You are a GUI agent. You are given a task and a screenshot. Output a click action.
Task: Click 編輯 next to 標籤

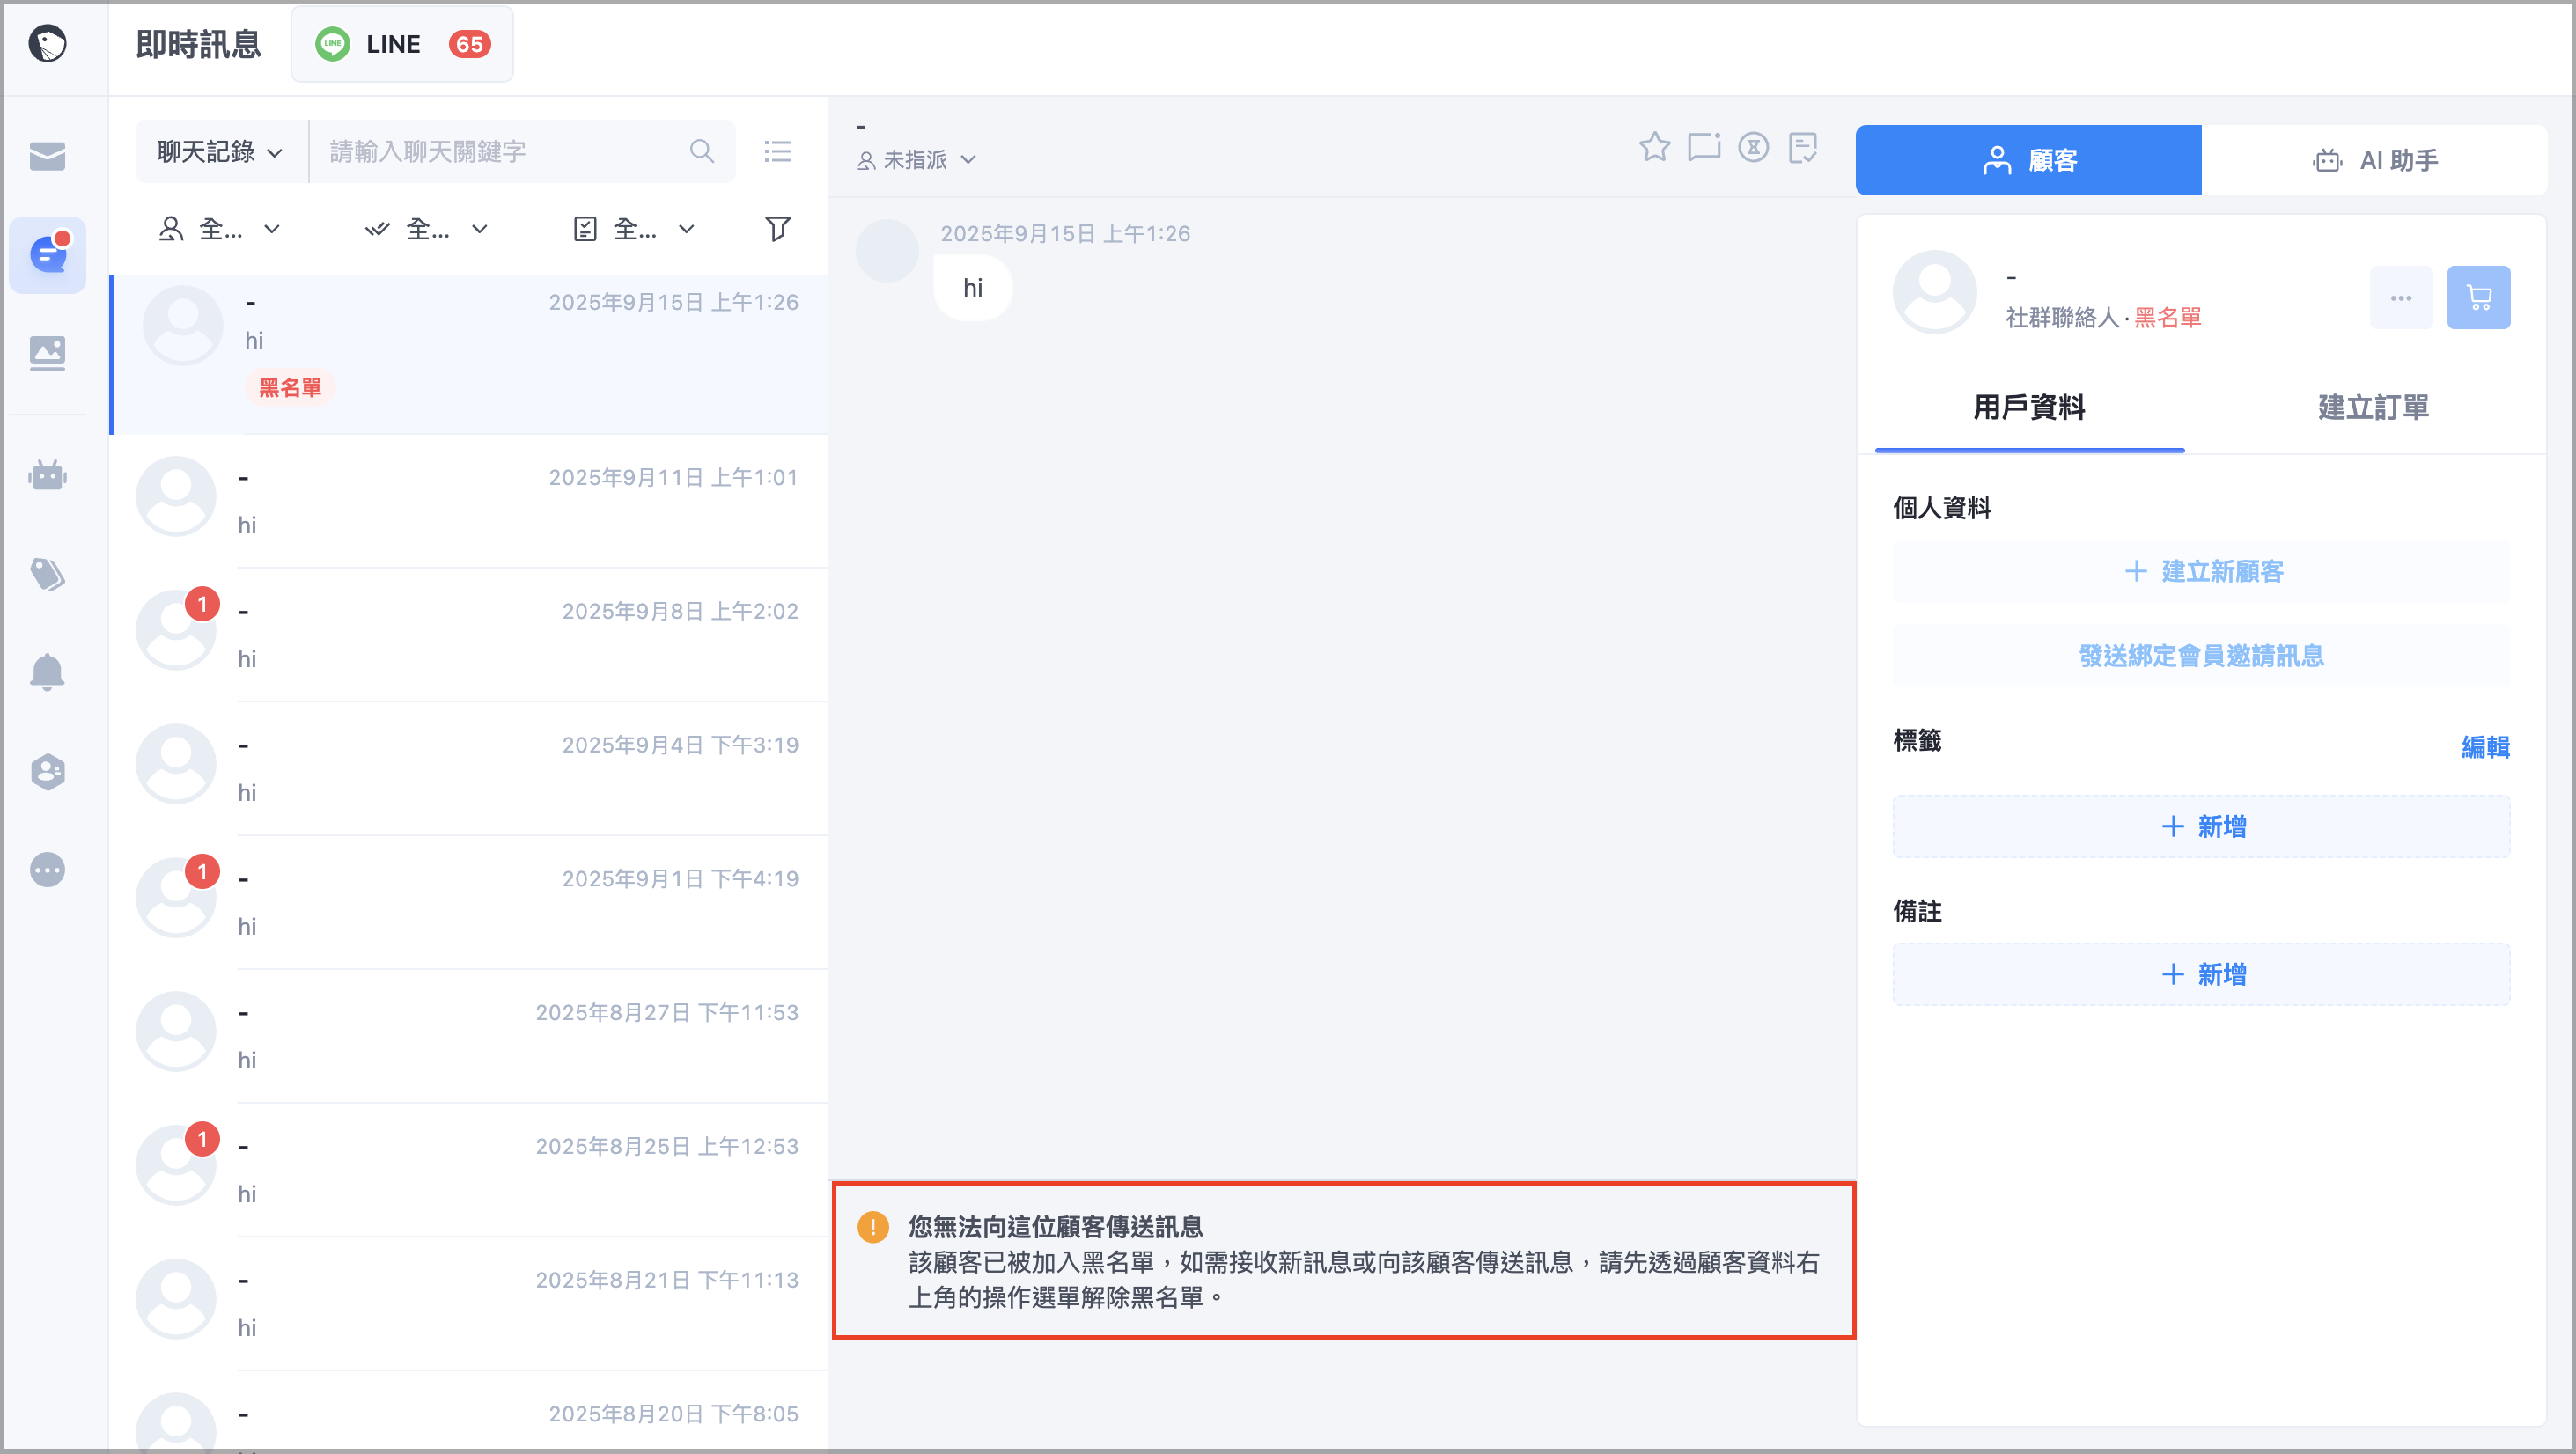click(2485, 747)
